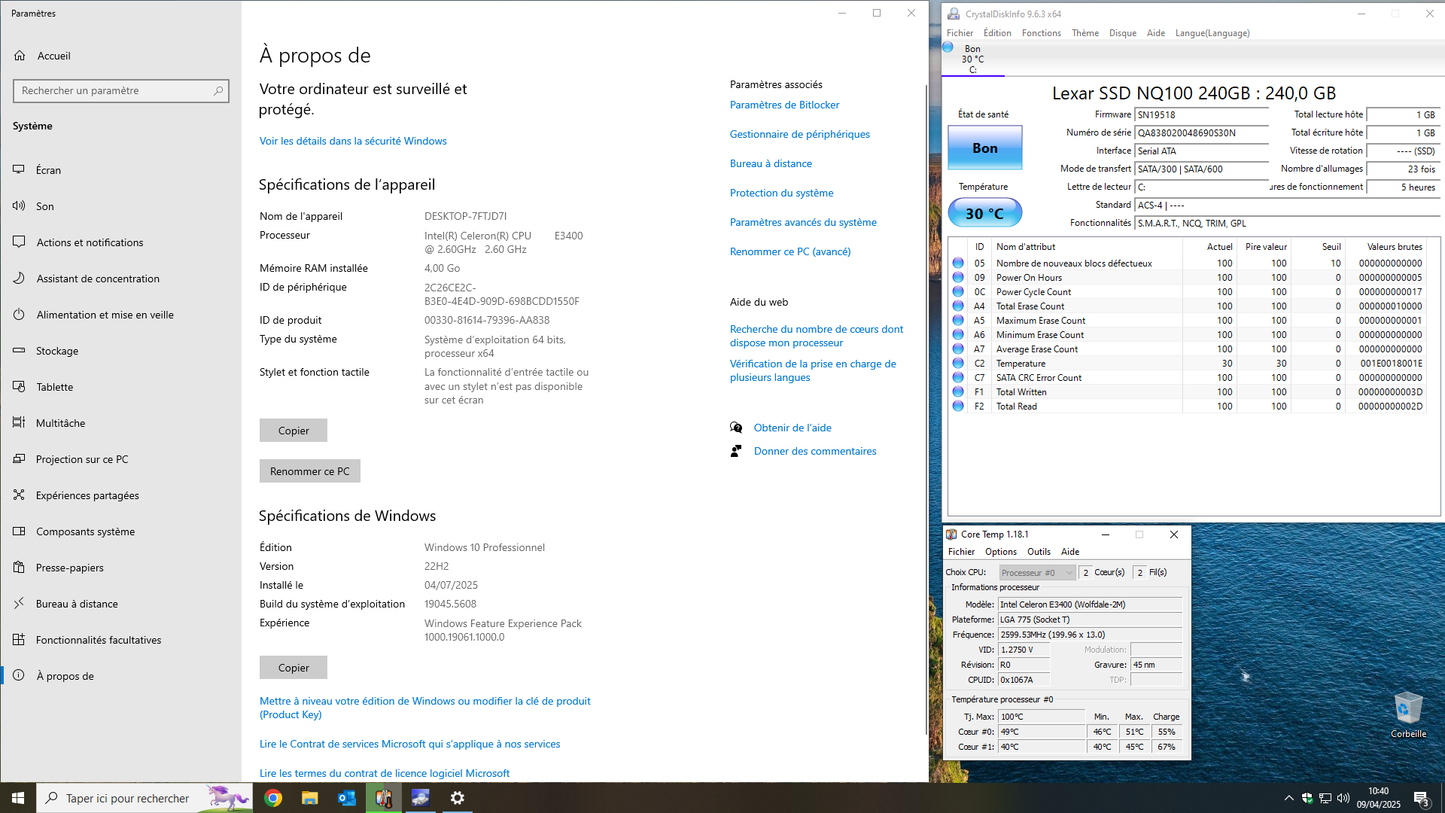Image resolution: width=1445 pixels, height=813 pixels.
Task: Open Google Chrome from the taskbar
Action: 273,798
